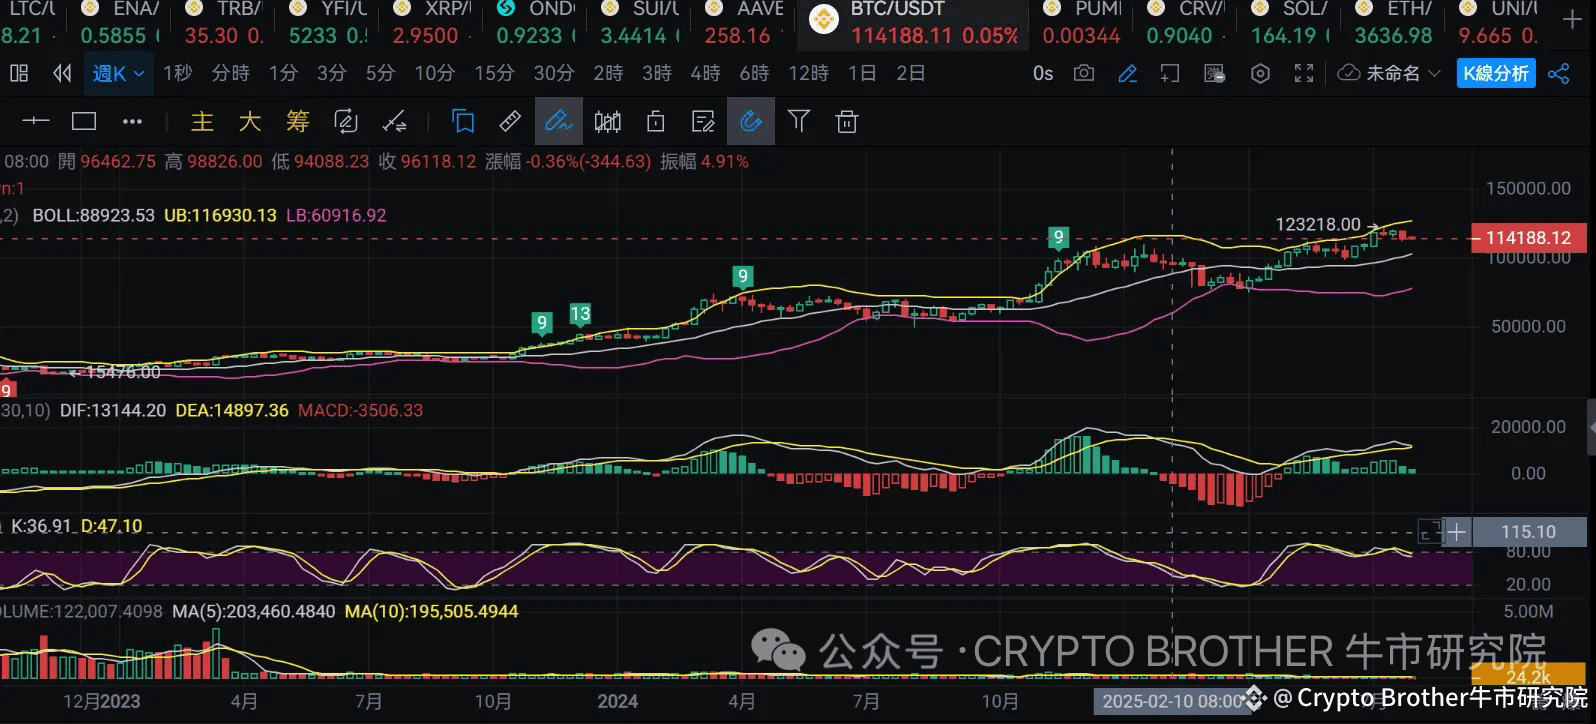Viewport: 1596px width, 724px height.
Task: Open chart settings hexagon icon
Action: (x=1260, y=73)
